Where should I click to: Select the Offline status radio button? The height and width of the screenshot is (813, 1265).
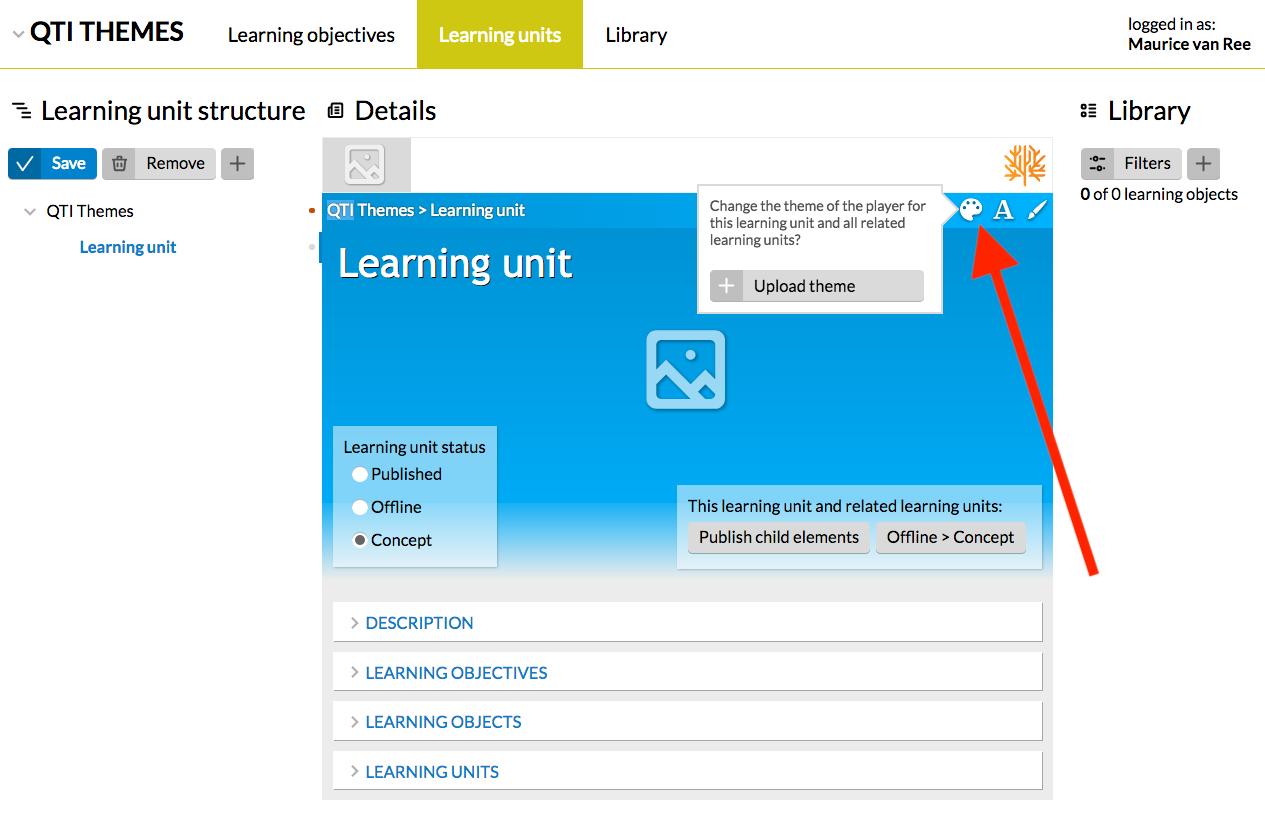(x=360, y=507)
